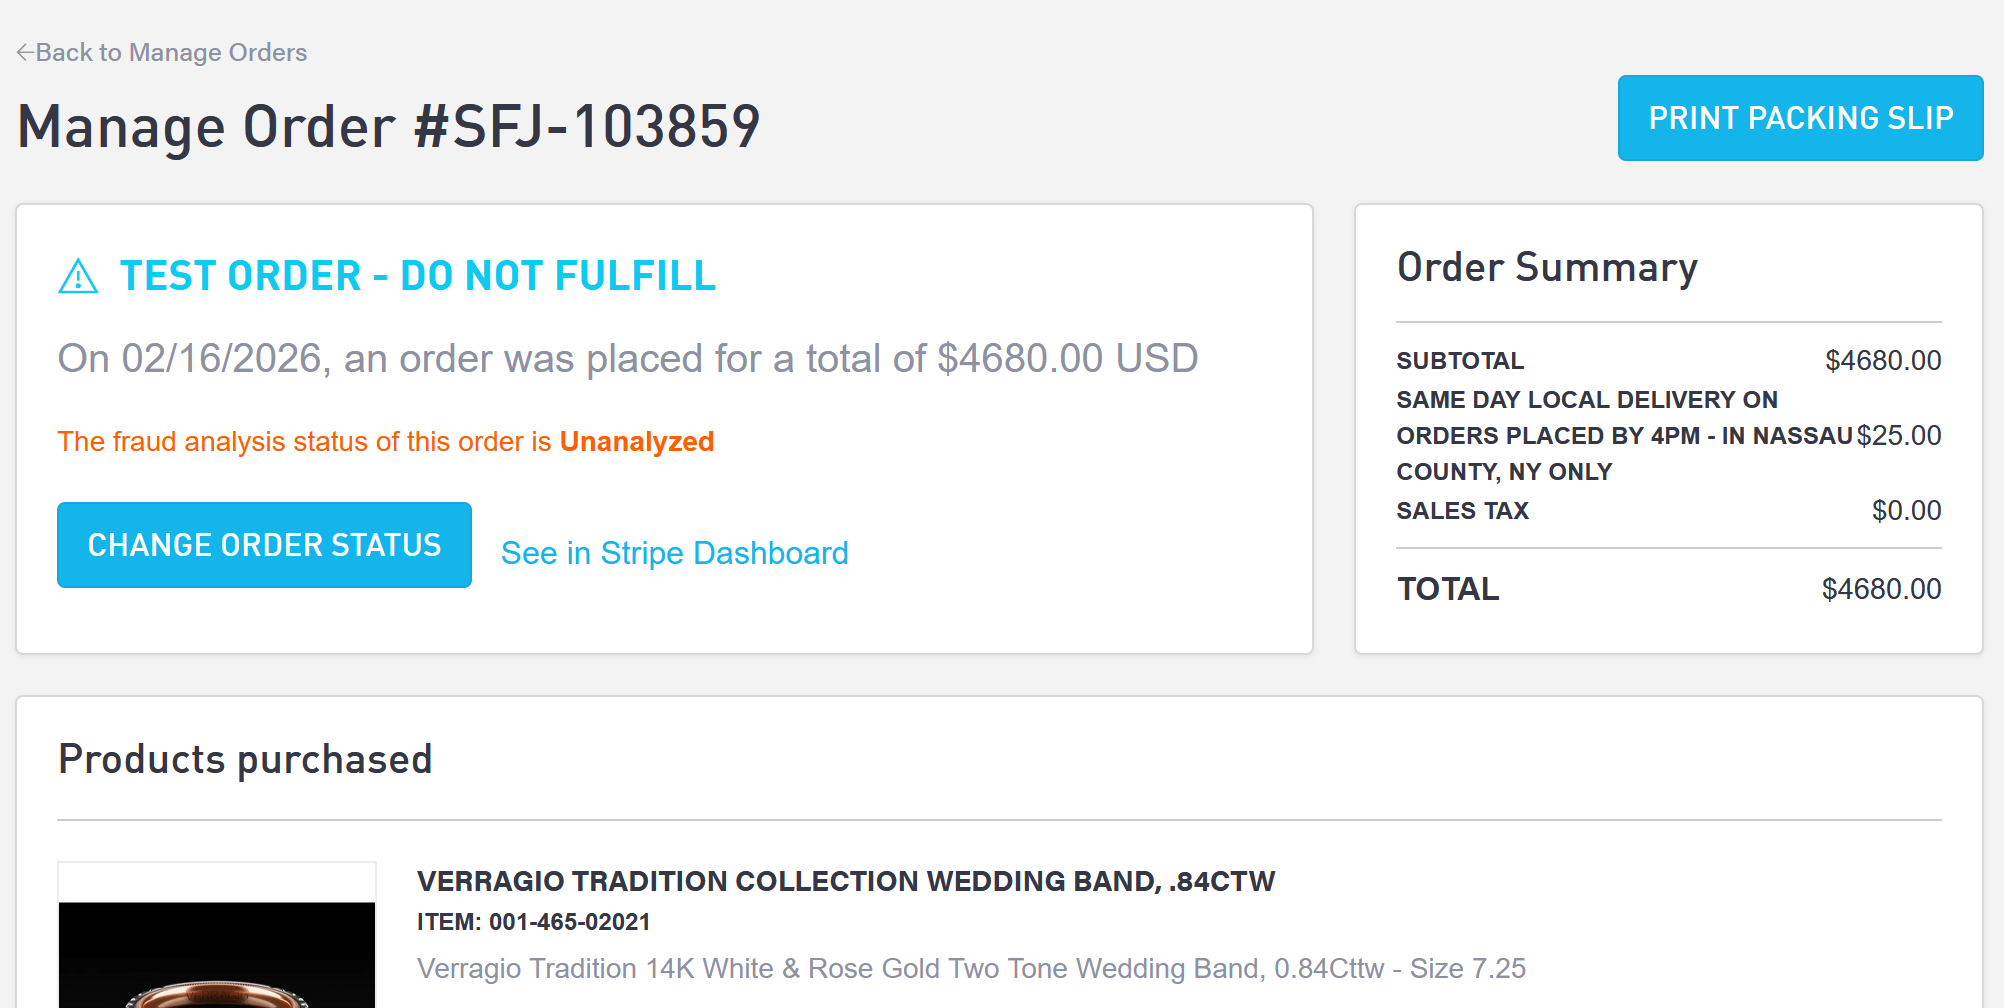2004x1008 pixels.
Task: Click the order number SFJ-103859 heading
Action: pyautogui.click(x=389, y=125)
